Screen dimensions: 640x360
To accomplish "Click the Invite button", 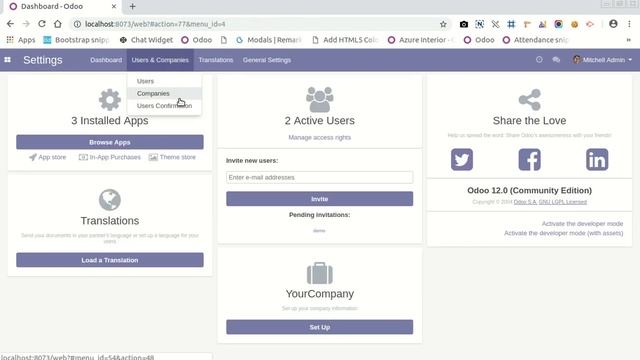I will [320, 199].
